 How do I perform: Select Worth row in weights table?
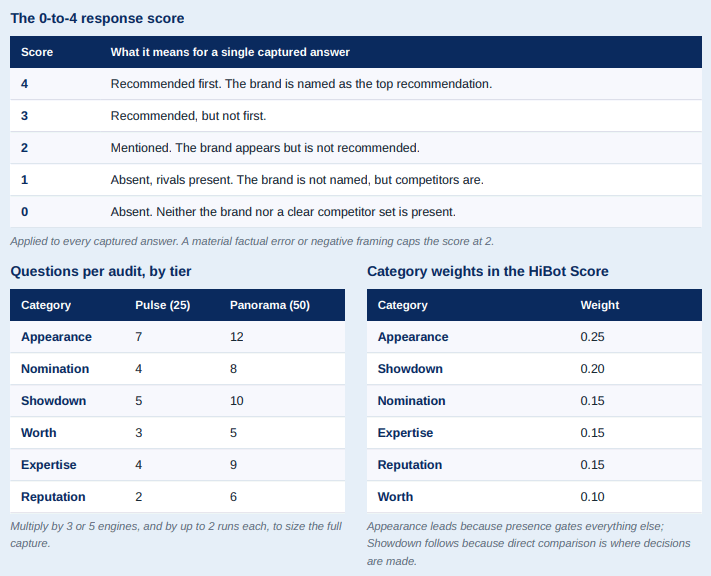pyautogui.click(x=534, y=497)
